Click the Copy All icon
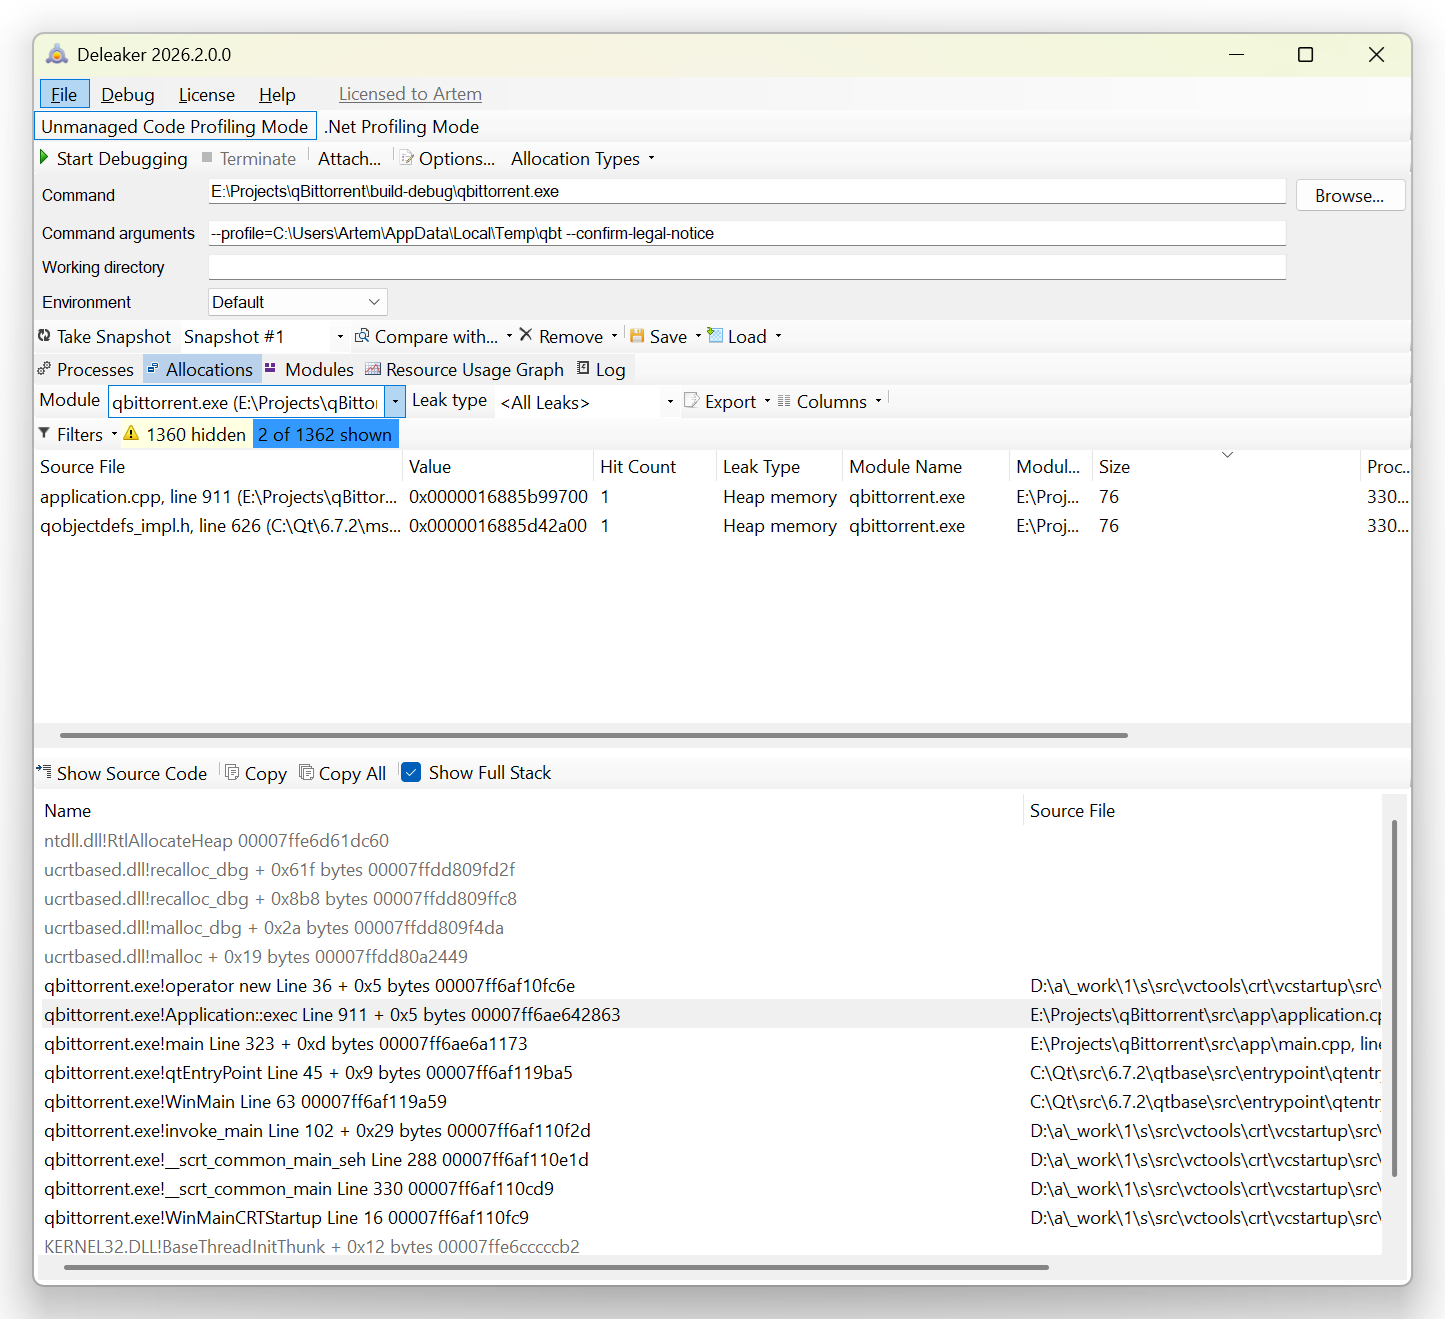The image size is (1445, 1319). [307, 772]
